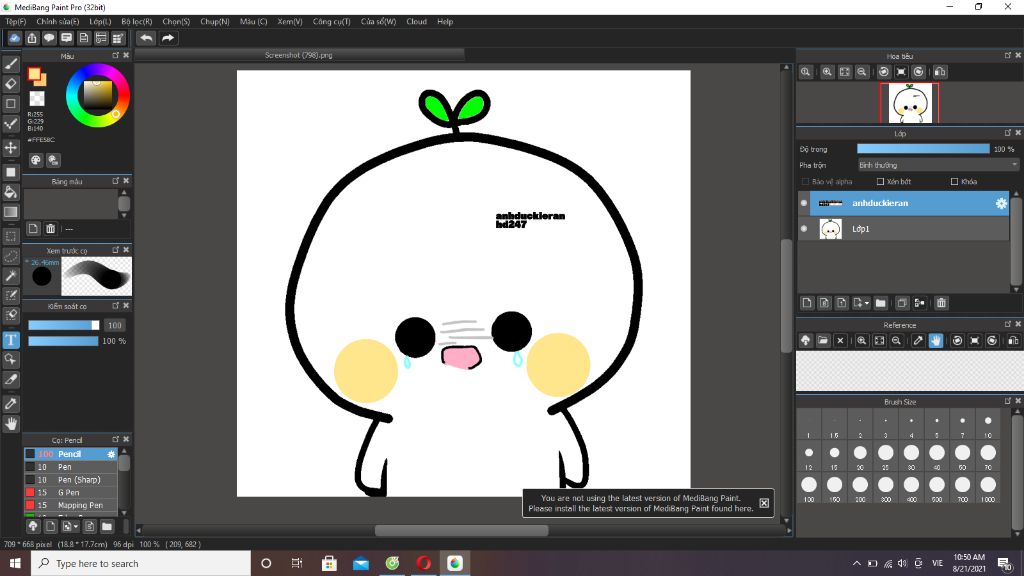Open the Pha trộn blend mode dropdown
This screenshot has width=1024, height=576.
[x=937, y=165]
